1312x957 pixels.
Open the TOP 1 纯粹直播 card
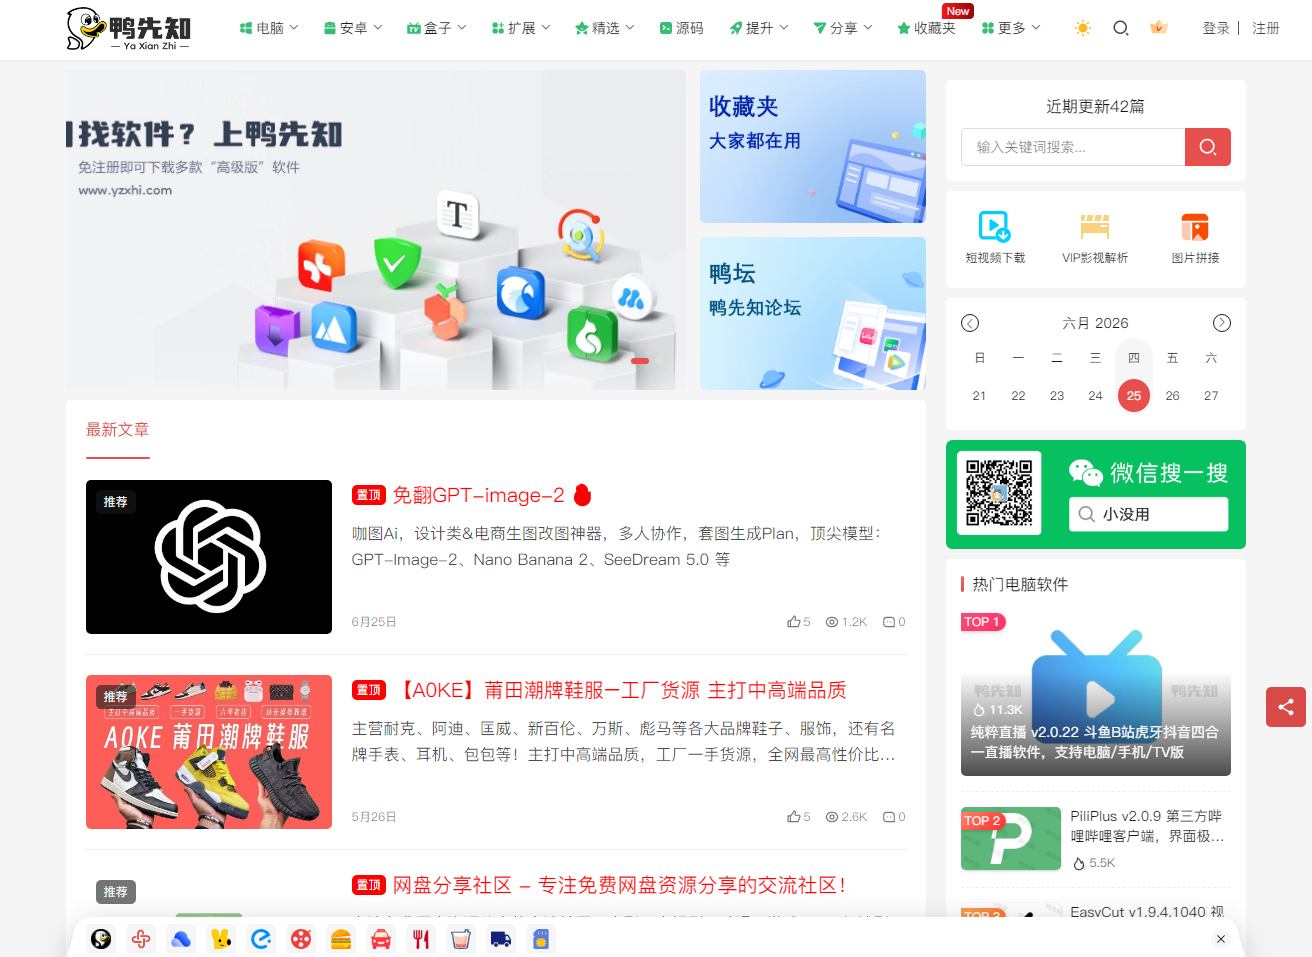click(x=1096, y=695)
